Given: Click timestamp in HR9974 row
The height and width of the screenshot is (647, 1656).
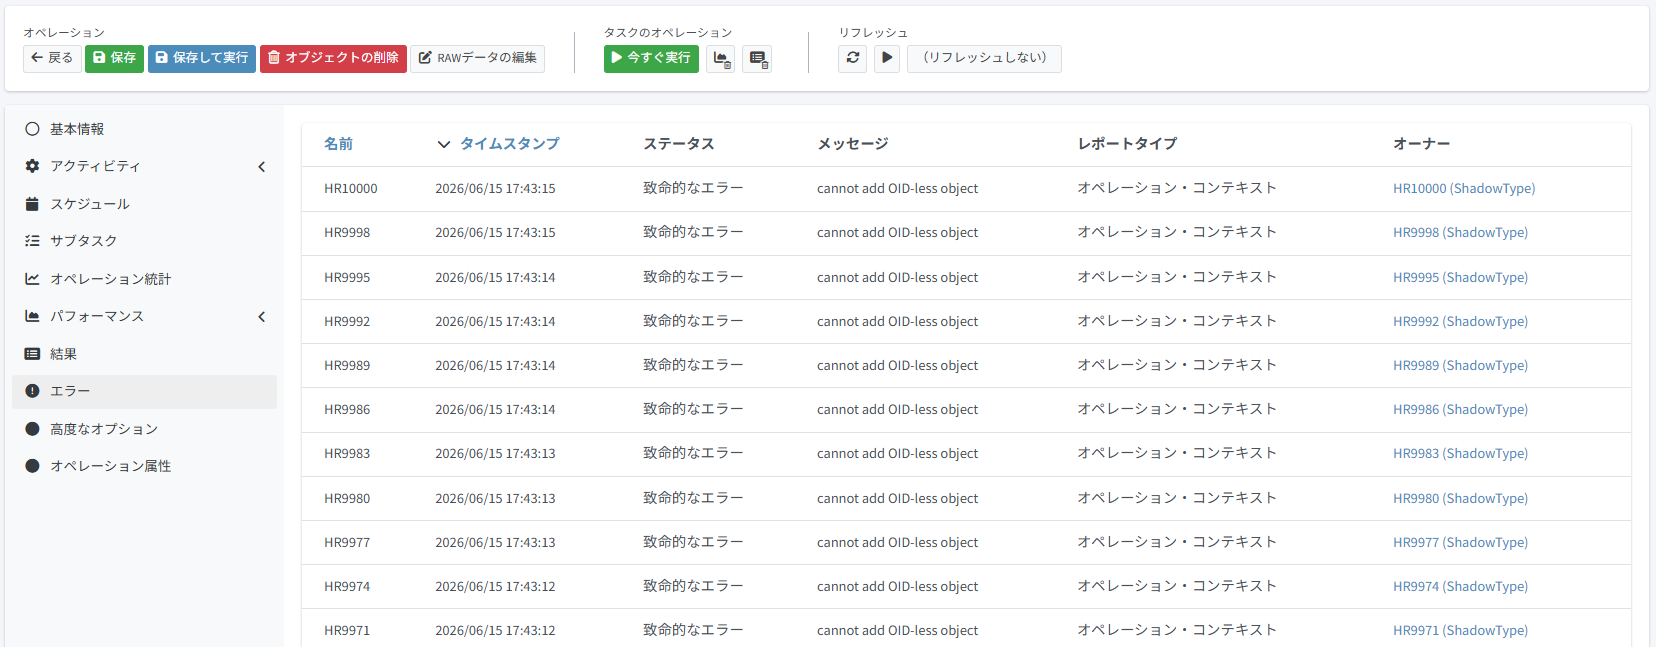Looking at the screenshot, I should pyautogui.click(x=495, y=586).
